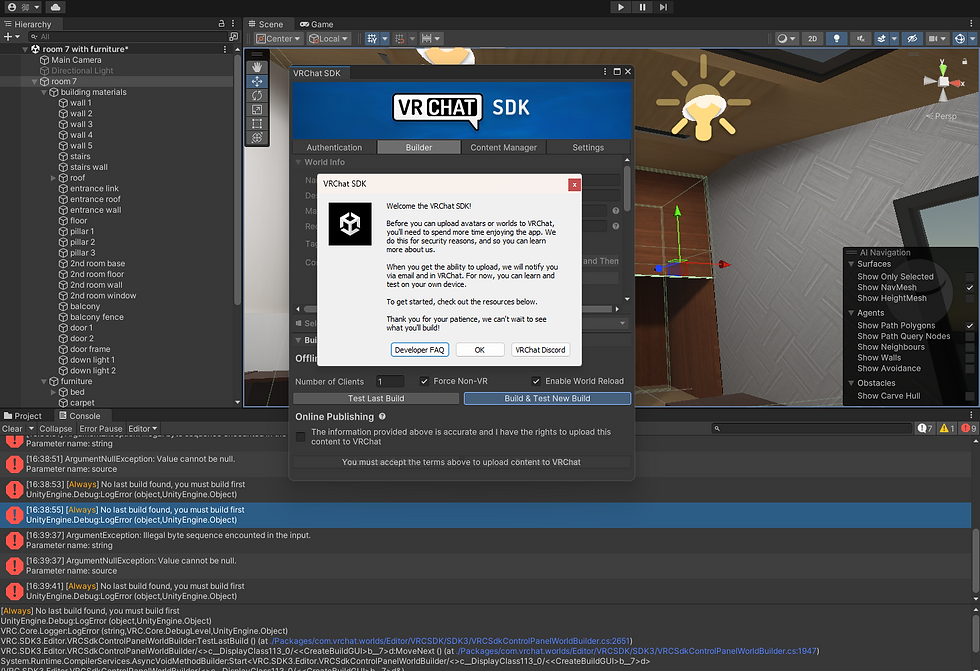This screenshot has width=980, height=671.
Task: Toggle hidden objects visibility icon
Action: [x=912, y=39]
